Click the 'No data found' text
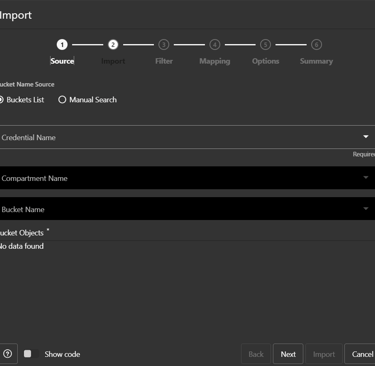The image size is (375, 366). tap(22, 246)
